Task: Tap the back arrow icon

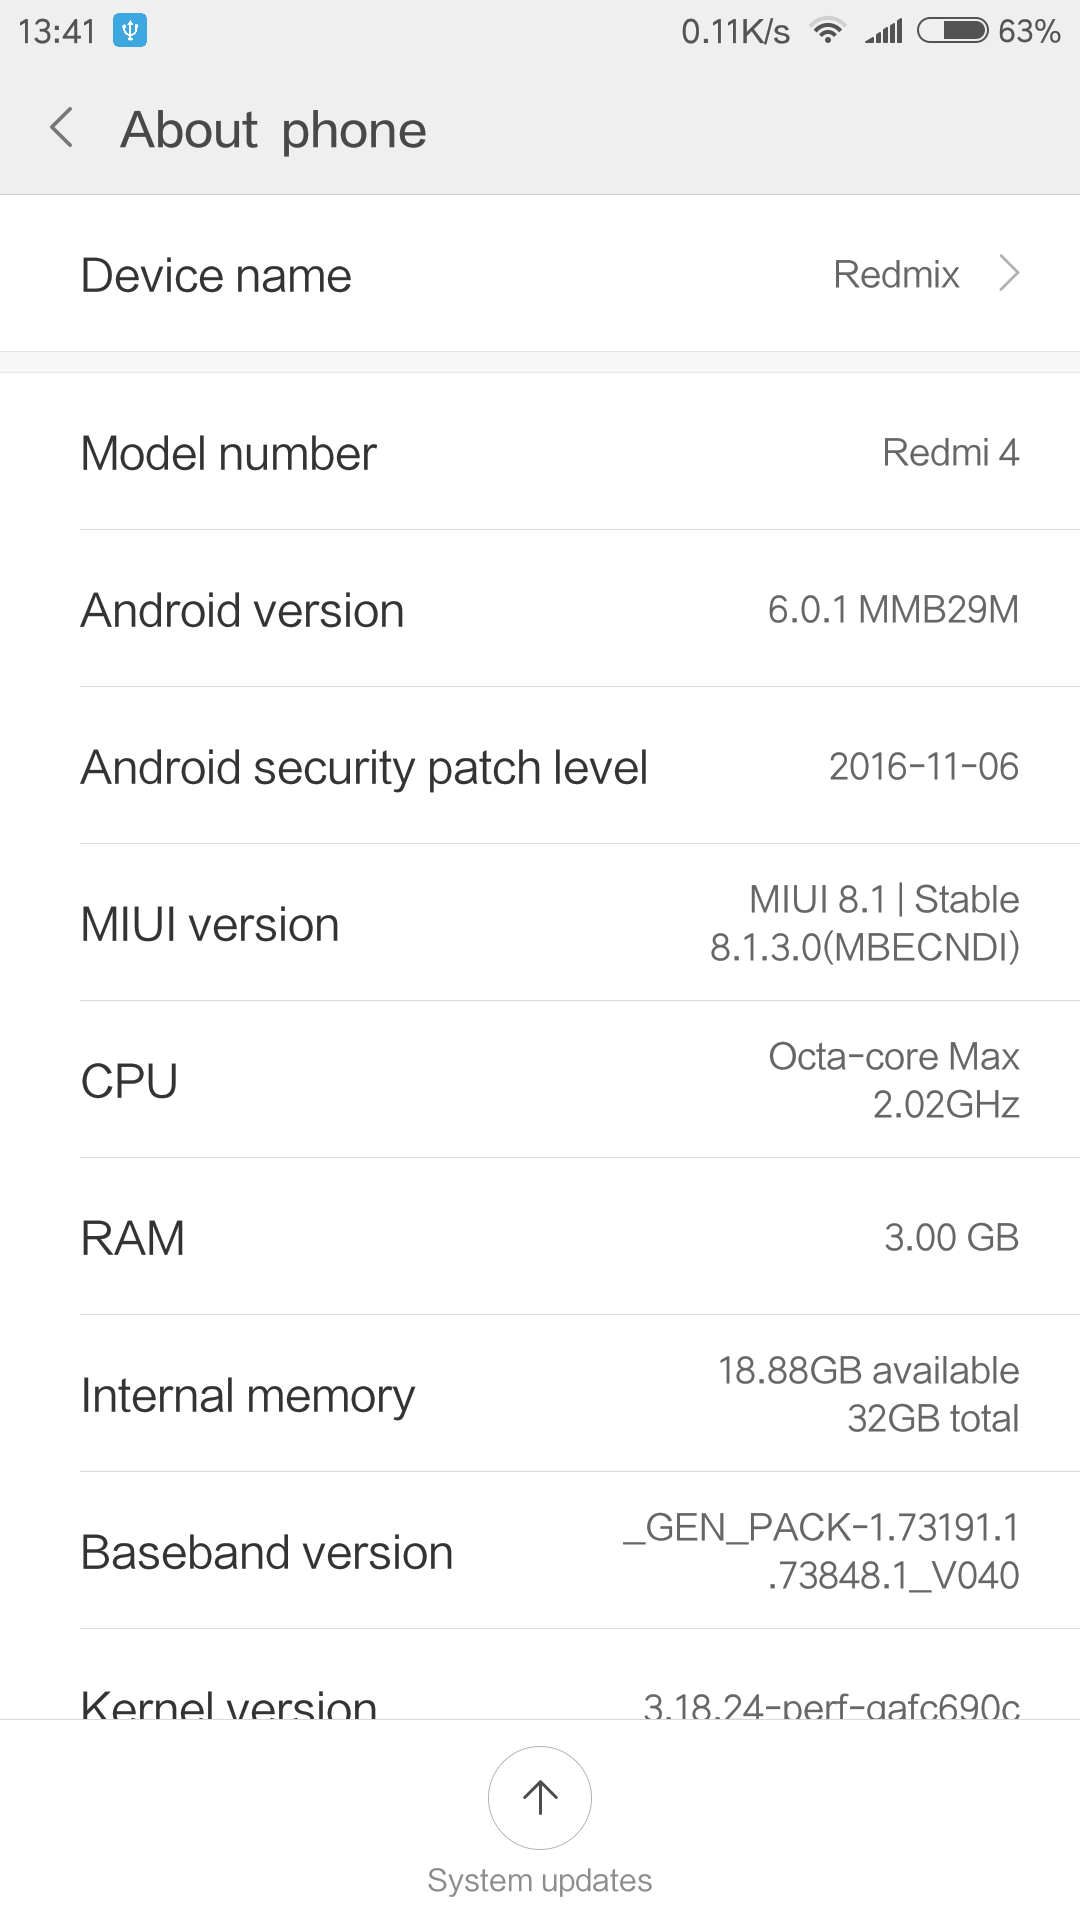Action: 62,128
